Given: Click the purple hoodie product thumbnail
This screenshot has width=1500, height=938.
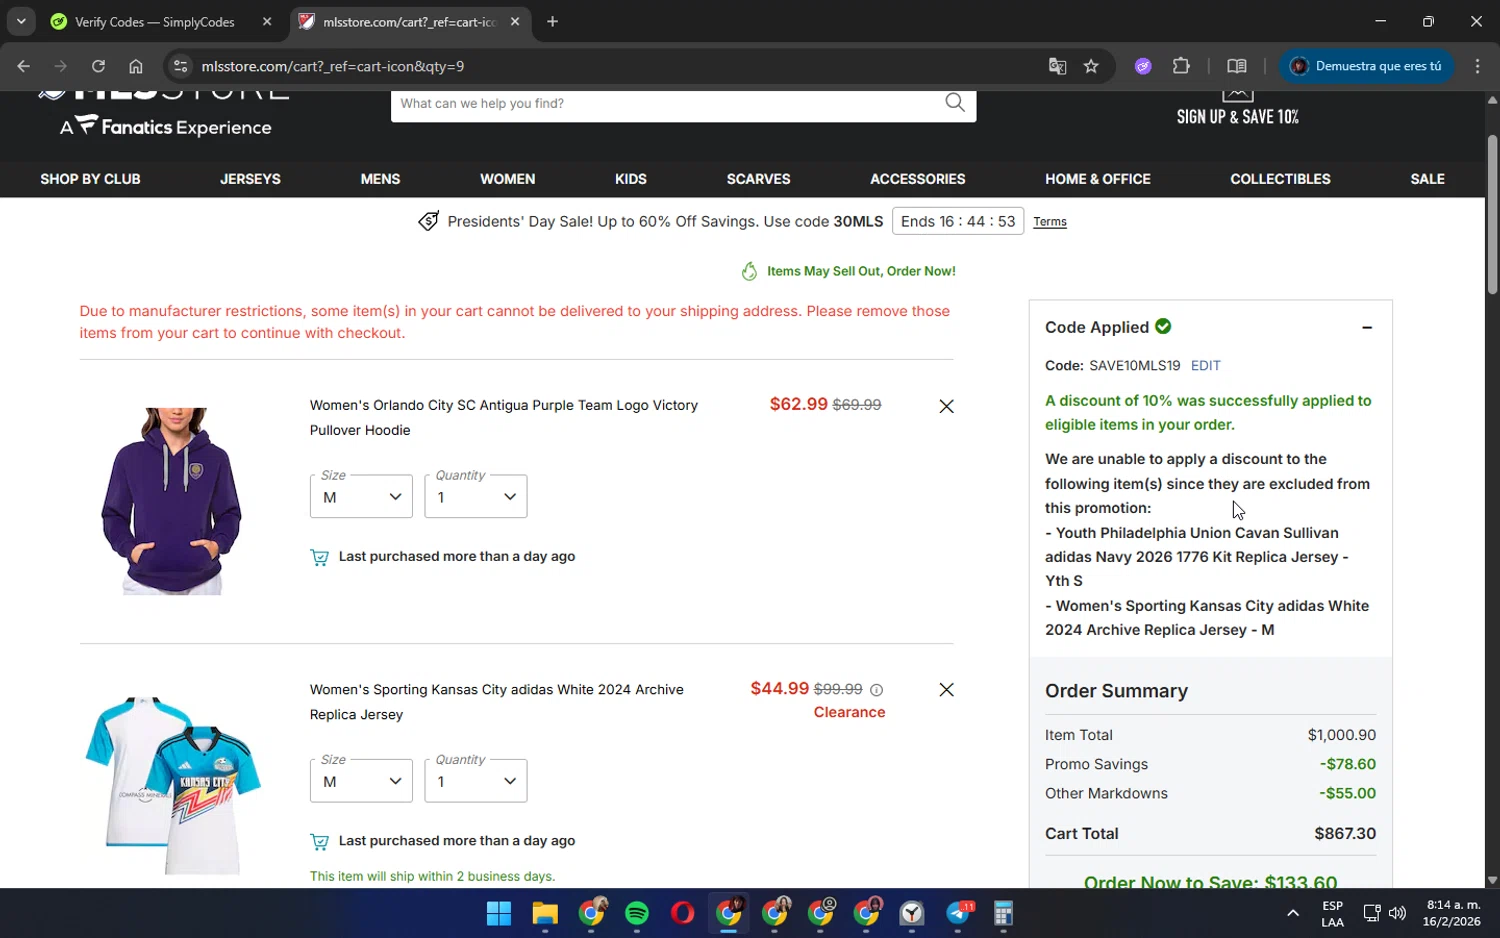Looking at the screenshot, I should coord(171,501).
